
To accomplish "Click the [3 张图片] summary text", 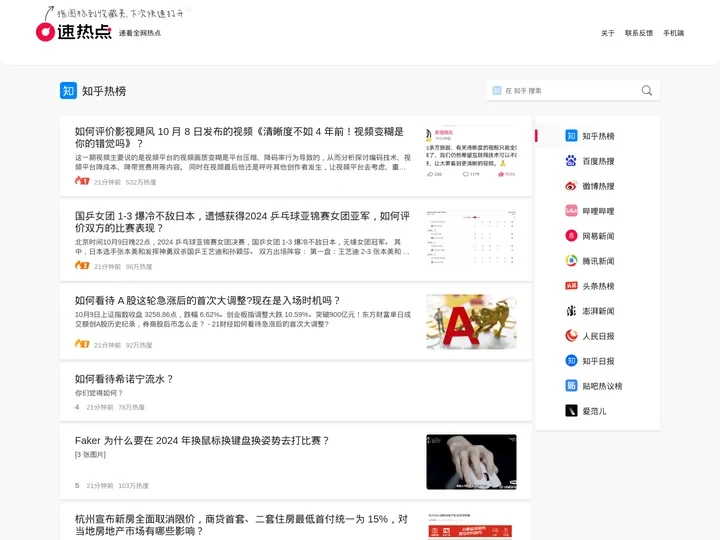I will point(90,455).
